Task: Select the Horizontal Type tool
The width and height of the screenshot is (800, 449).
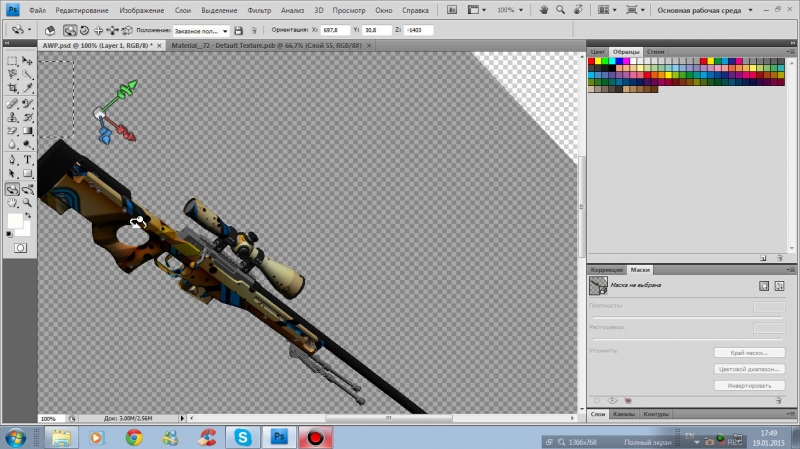Action: point(28,160)
